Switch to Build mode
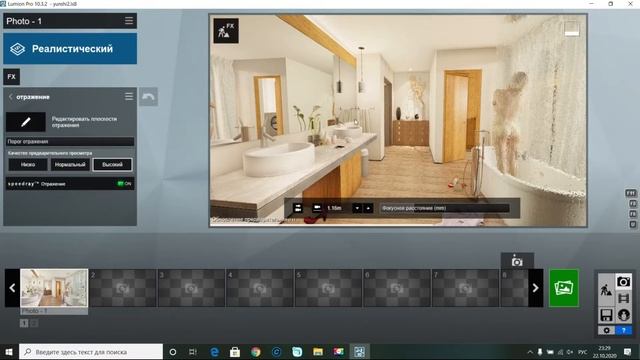Viewport: 640px width, 360px height. click(x=606, y=290)
